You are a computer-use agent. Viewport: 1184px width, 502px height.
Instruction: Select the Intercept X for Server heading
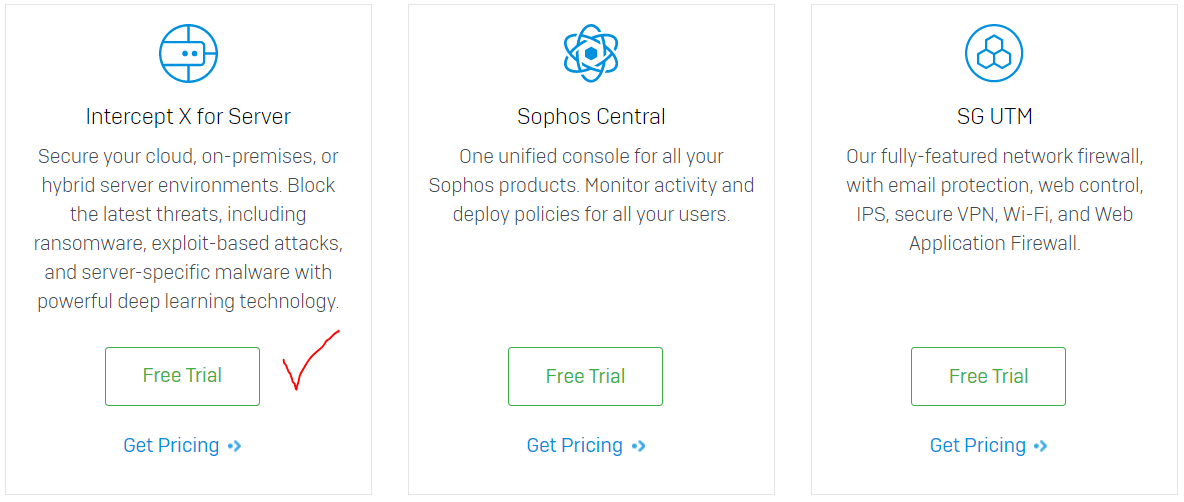point(188,117)
